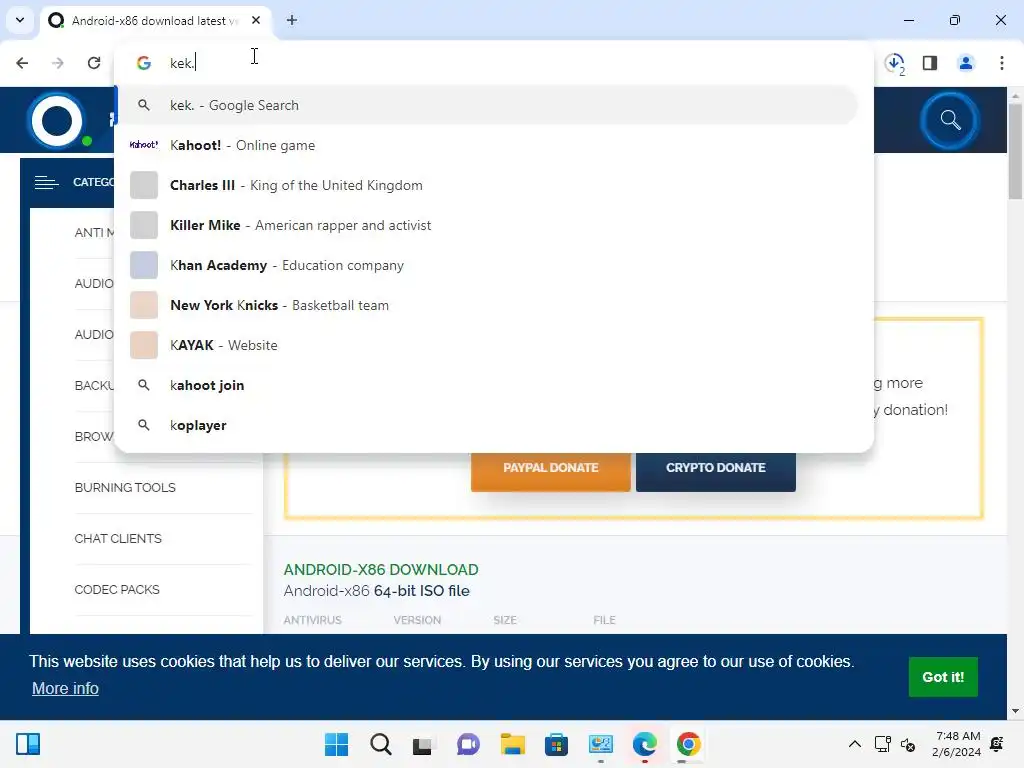Image resolution: width=1024 pixels, height=768 pixels.
Task: Open Chat Clients category
Action: pyautogui.click(x=118, y=539)
